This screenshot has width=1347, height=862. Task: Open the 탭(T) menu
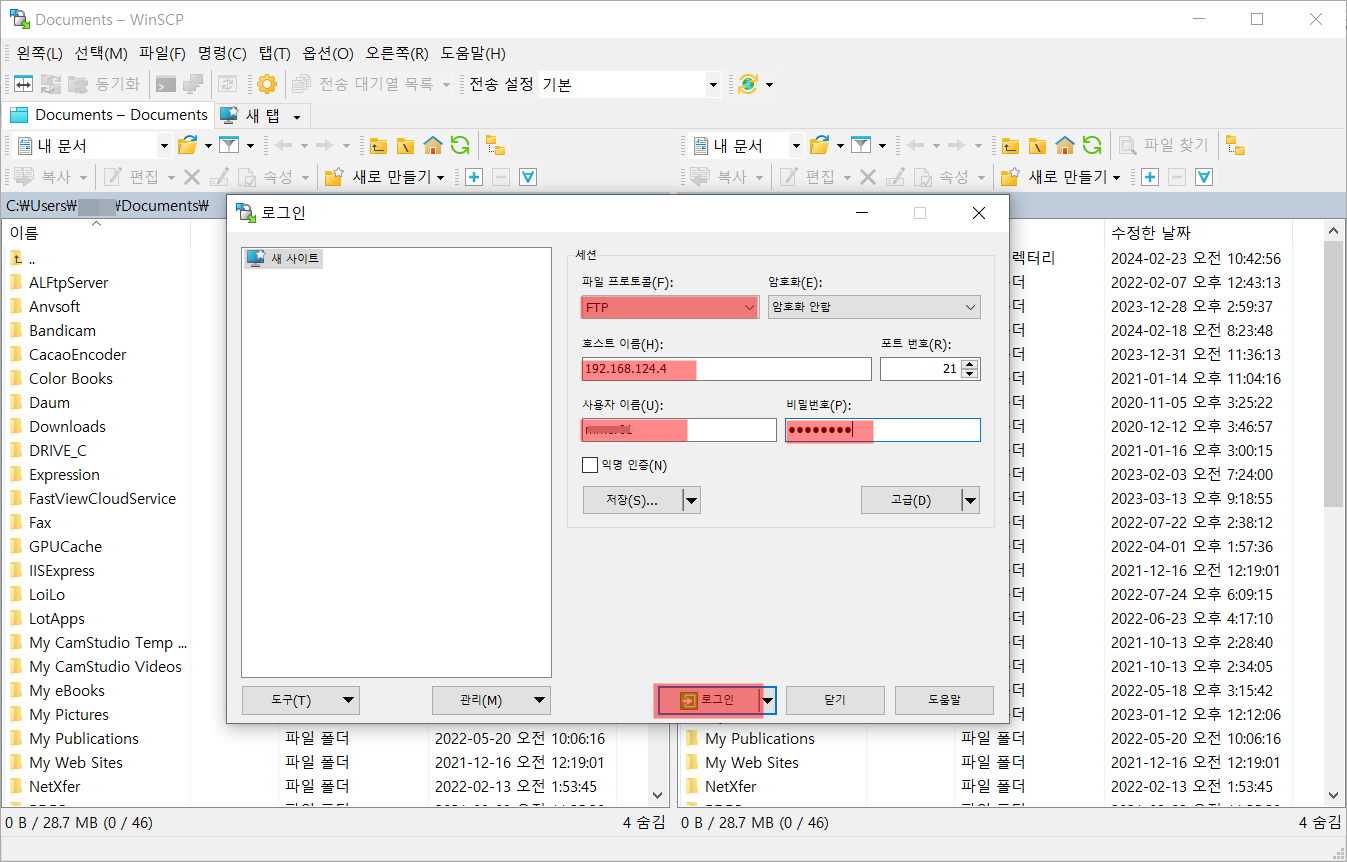pos(275,53)
